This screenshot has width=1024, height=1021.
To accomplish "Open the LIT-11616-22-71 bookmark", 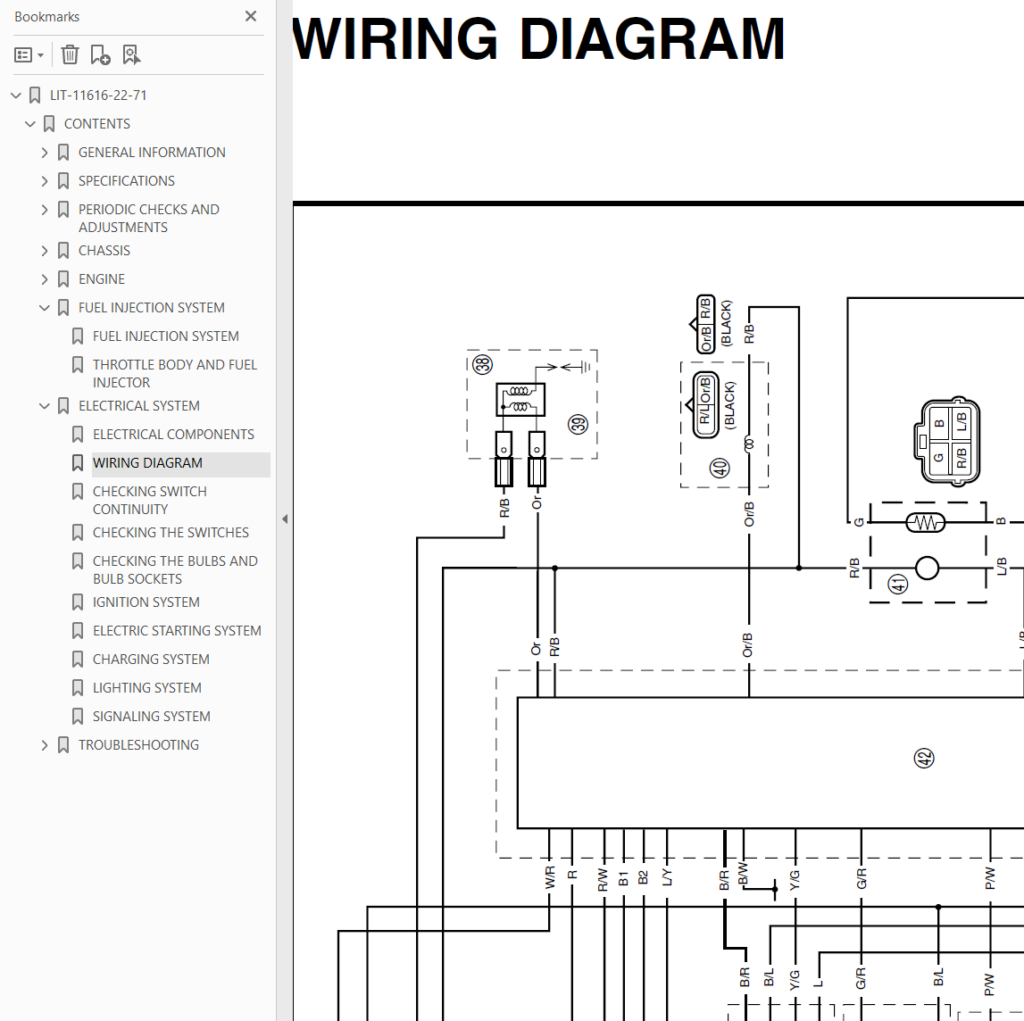I will click(x=99, y=95).
